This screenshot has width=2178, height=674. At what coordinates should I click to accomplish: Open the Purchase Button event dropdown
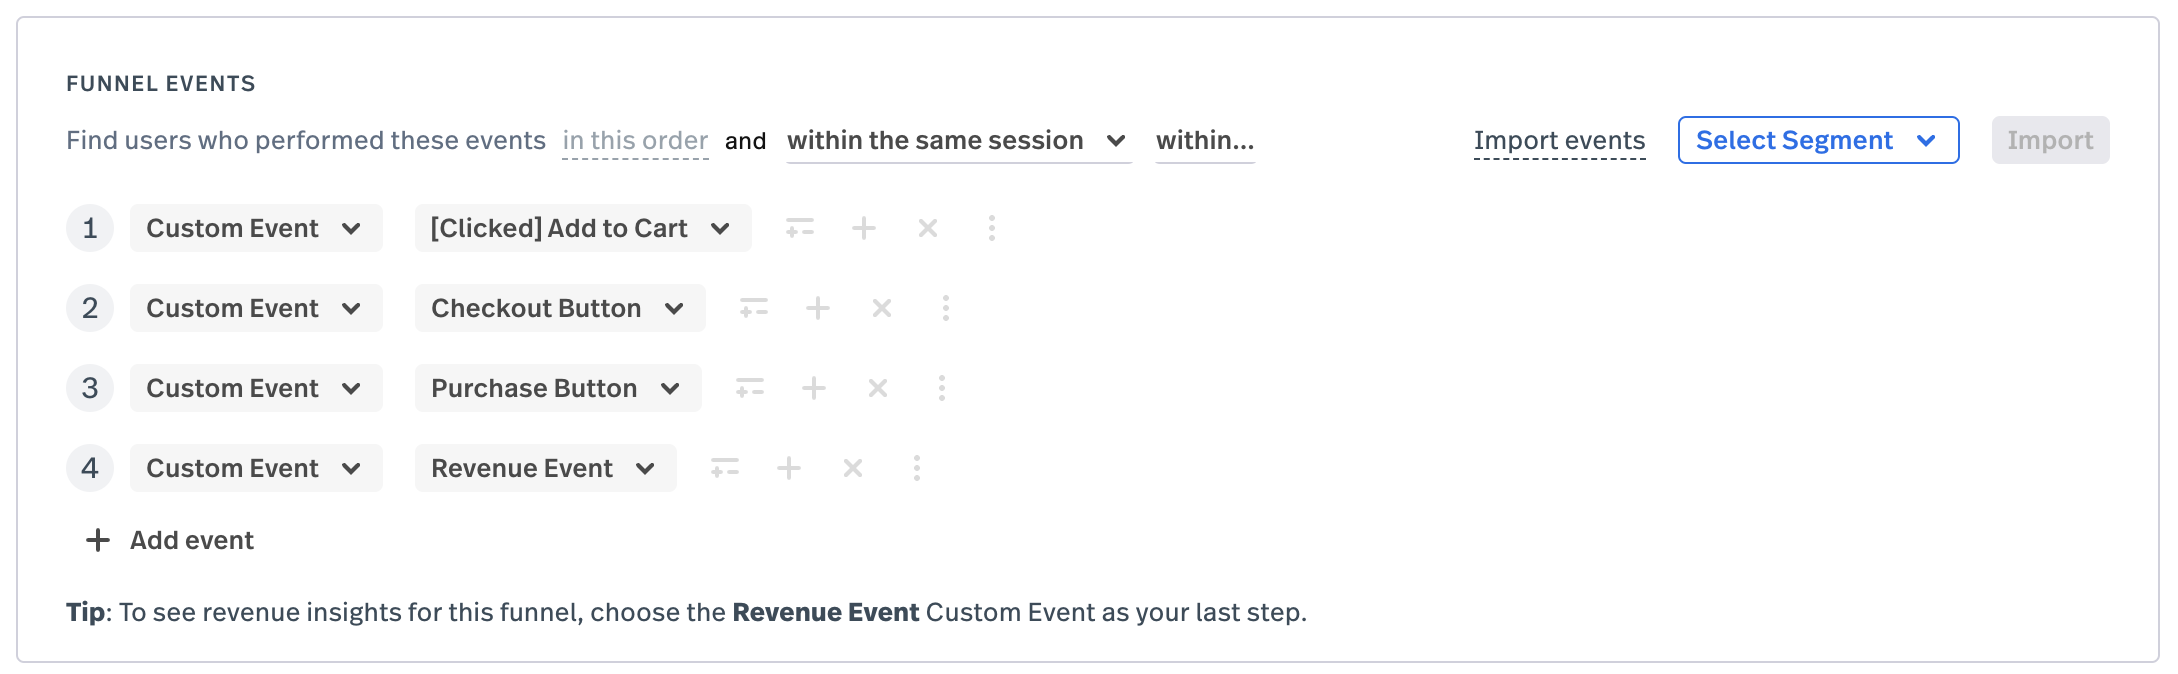tap(556, 388)
